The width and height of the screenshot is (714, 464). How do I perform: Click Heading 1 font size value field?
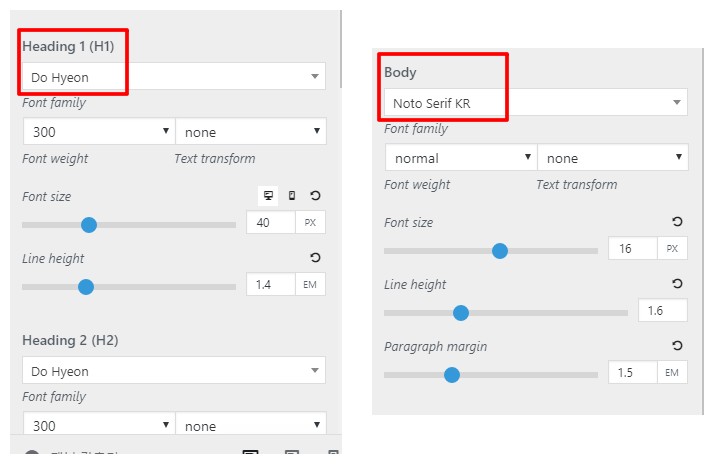[x=269, y=223]
